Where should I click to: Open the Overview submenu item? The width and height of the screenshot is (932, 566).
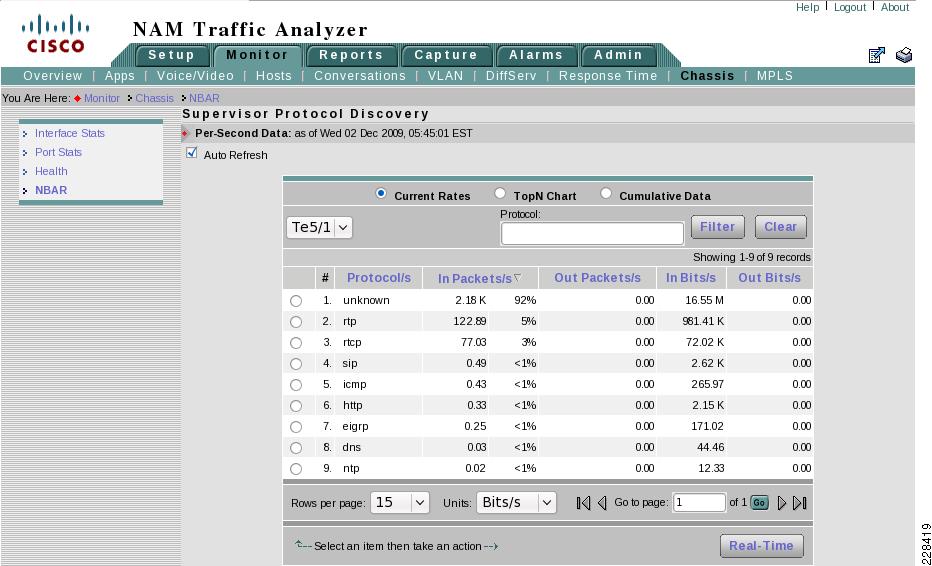(52, 76)
